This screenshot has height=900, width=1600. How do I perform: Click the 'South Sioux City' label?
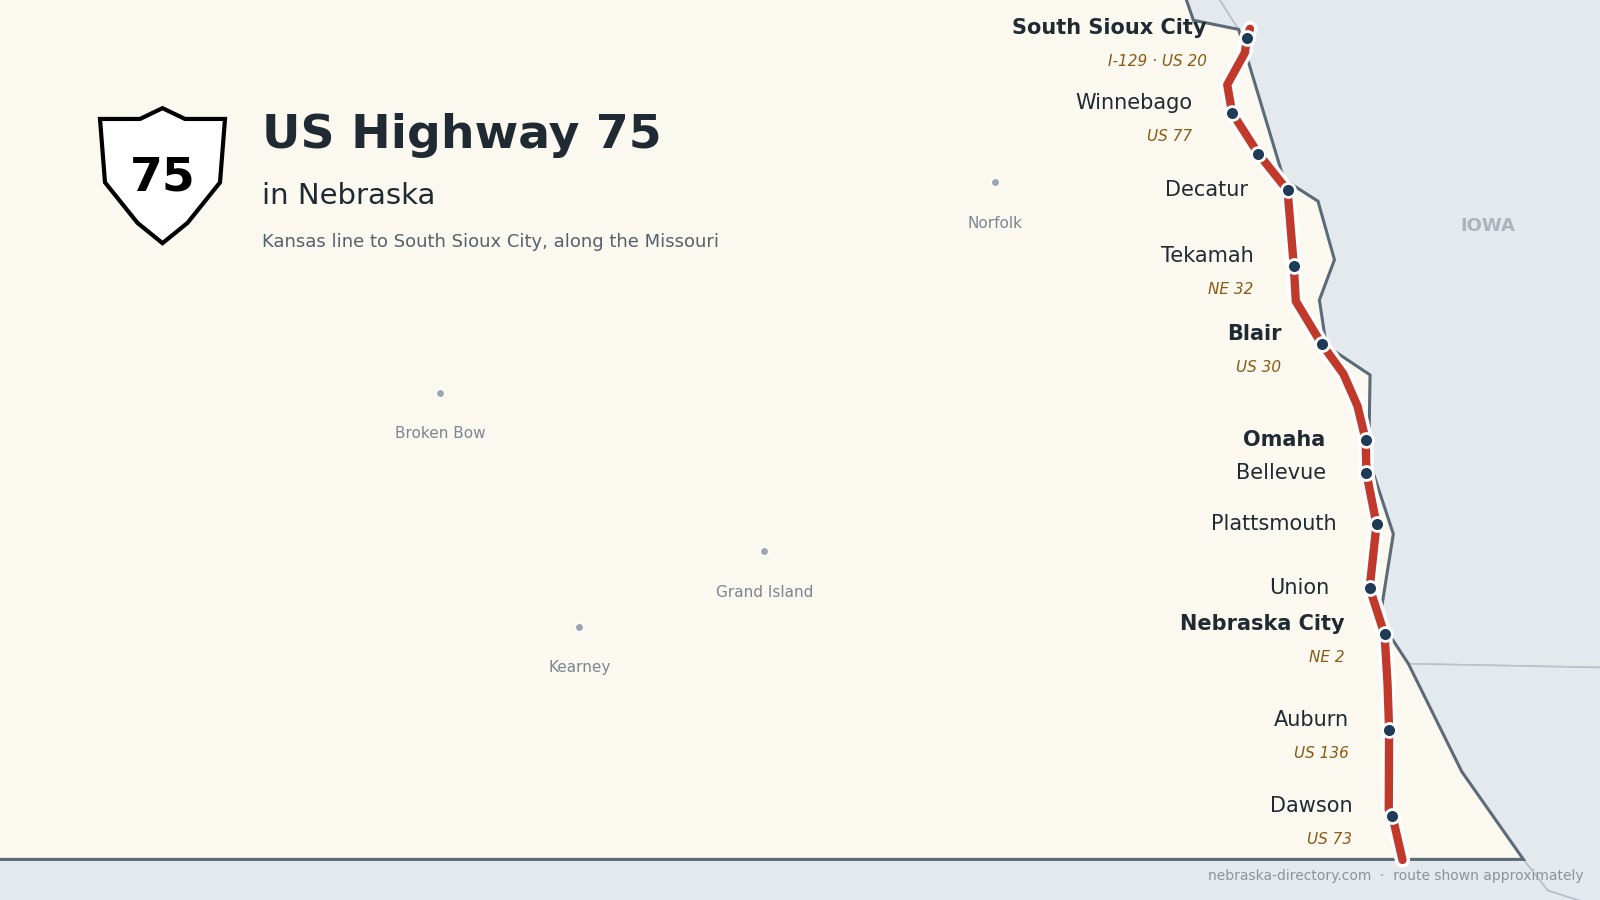point(1109,28)
